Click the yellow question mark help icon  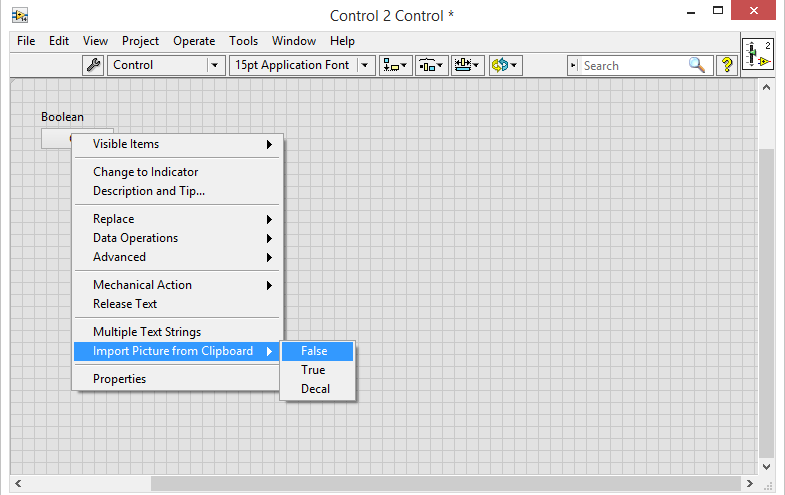727,65
